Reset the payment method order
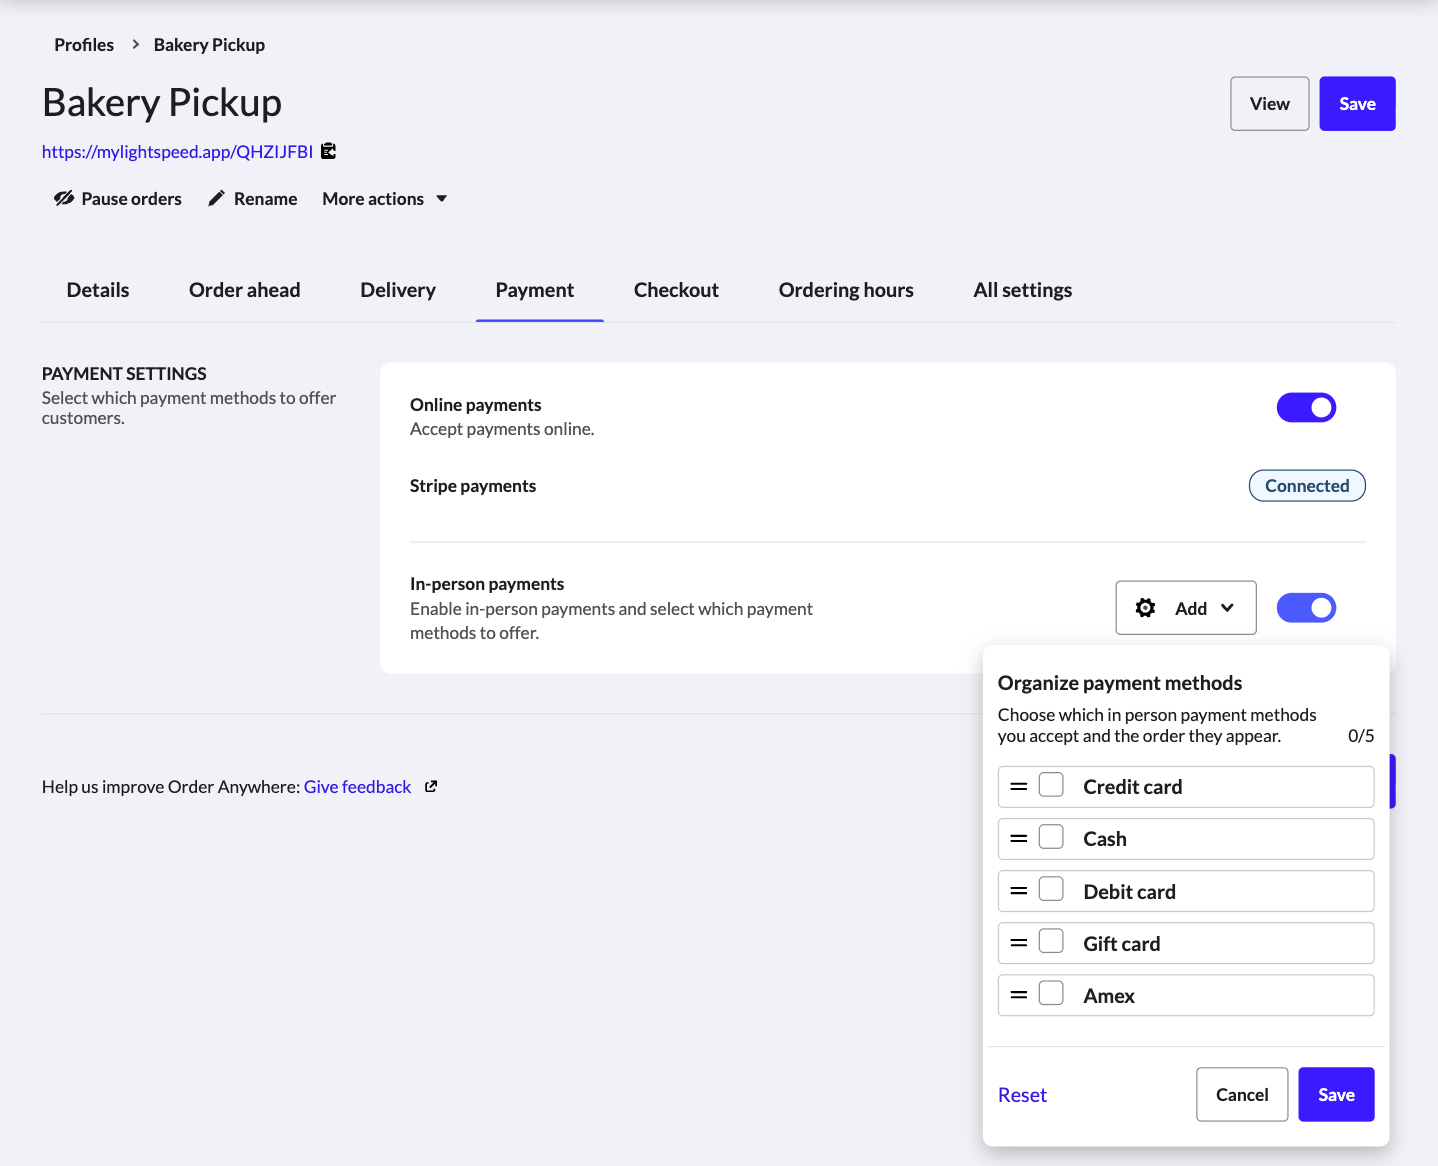The image size is (1438, 1166). click(1022, 1094)
